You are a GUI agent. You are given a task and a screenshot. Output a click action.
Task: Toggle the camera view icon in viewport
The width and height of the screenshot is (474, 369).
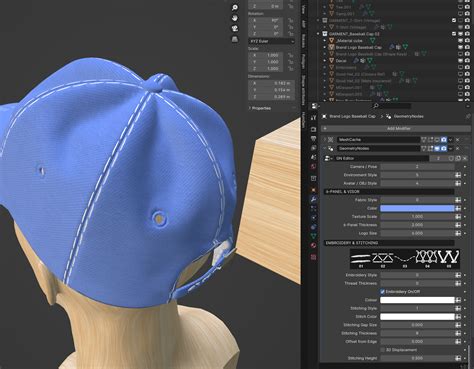coord(235,28)
